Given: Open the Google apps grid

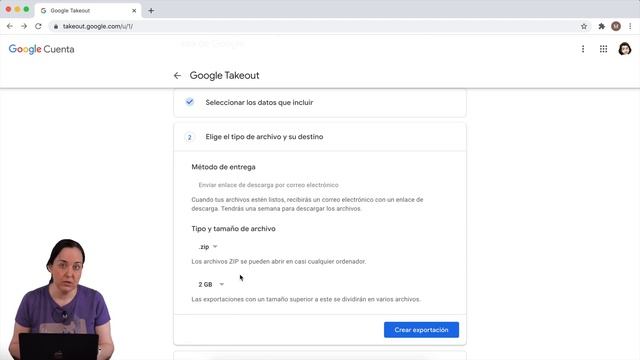Looking at the screenshot, I should coord(603,49).
